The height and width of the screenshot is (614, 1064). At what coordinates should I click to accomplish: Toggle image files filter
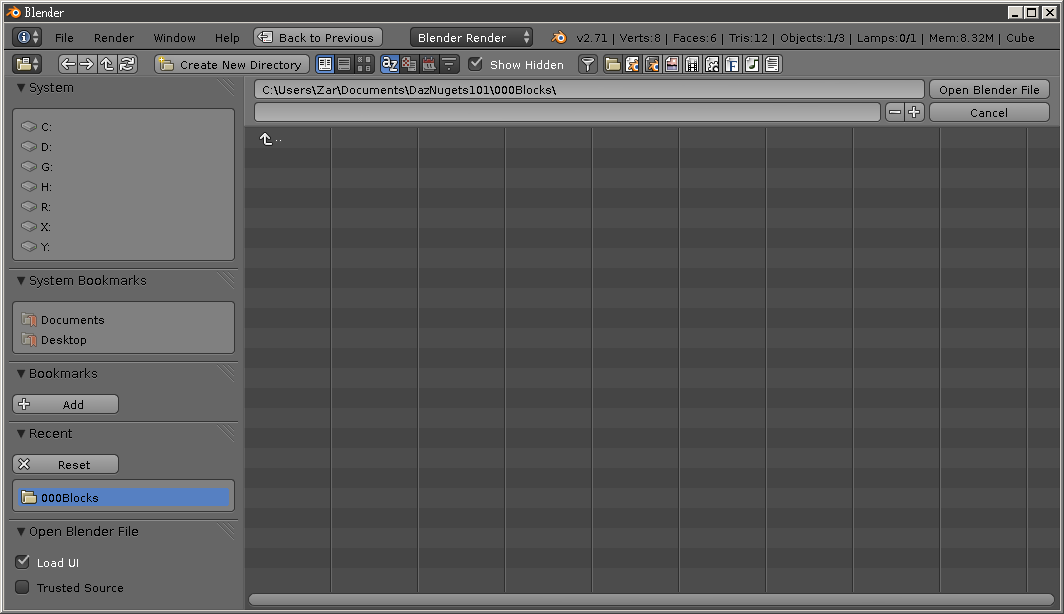click(x=672, y=64)
